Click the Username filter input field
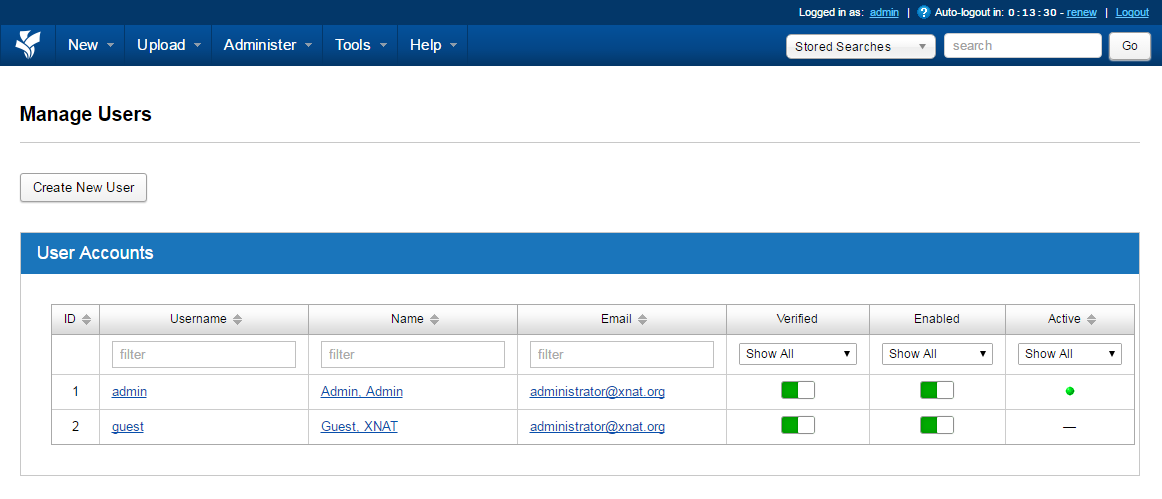Image resolution: width=1162 pixels, height=499 pixels. (204, 354)
